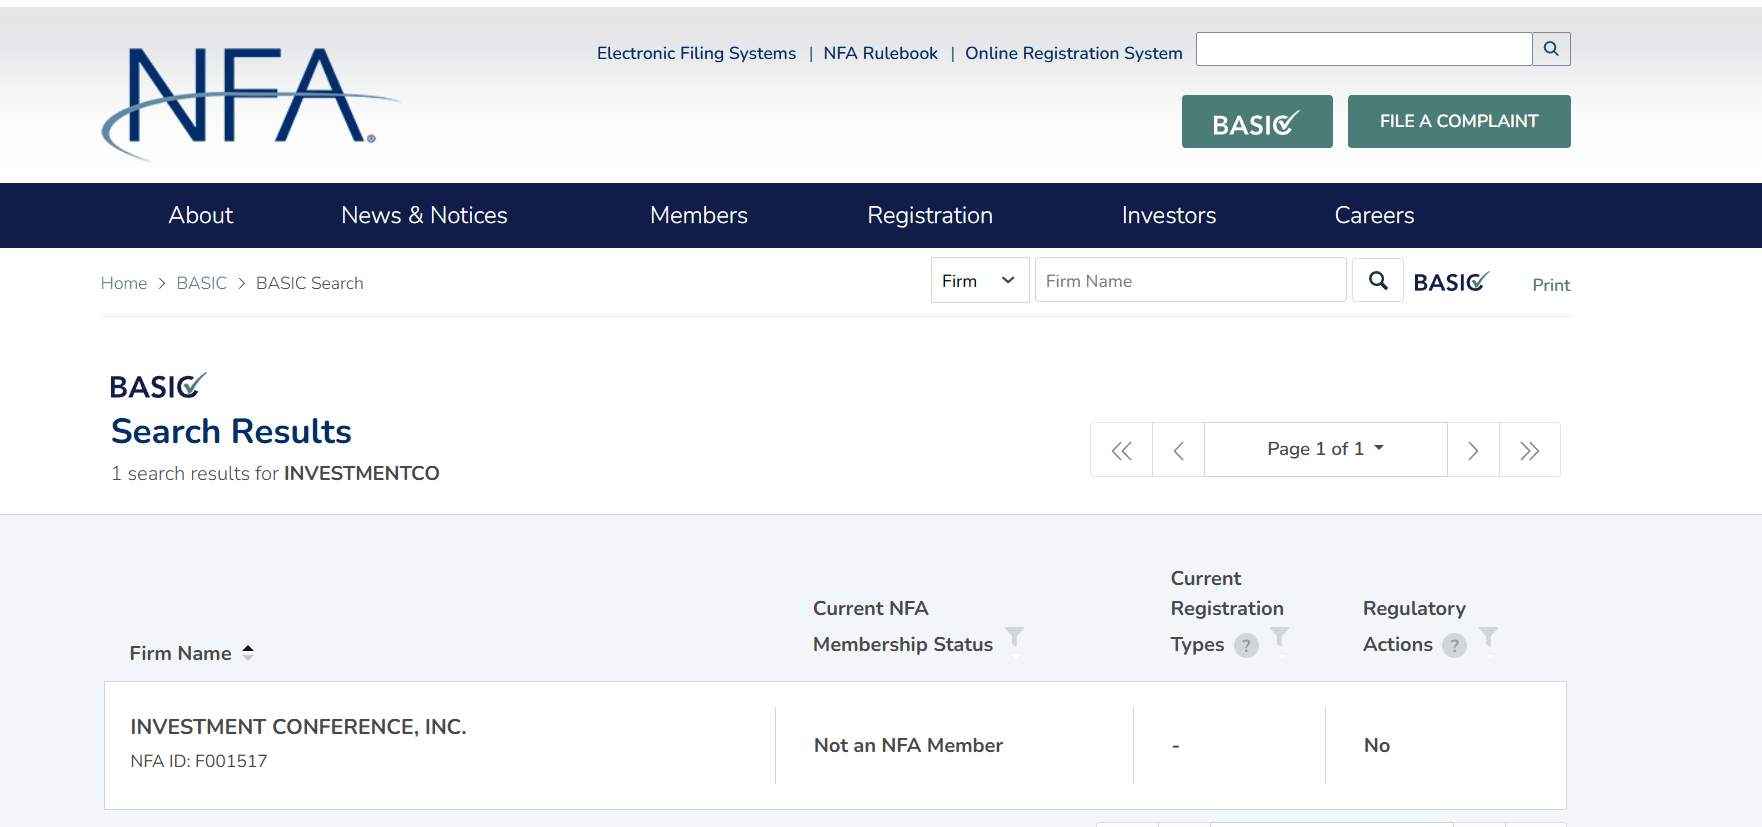Open the Page 1 of 1 dropdown
This screenshot has height=827, width=1762.
(x=1326, y=449)
